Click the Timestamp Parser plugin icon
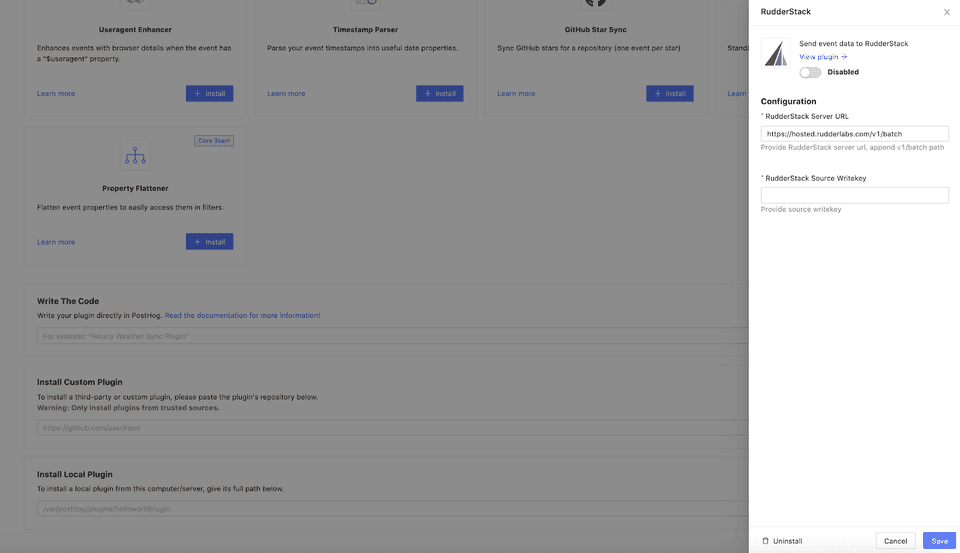The height and width of the screenshot is (553, 960). 365,5
